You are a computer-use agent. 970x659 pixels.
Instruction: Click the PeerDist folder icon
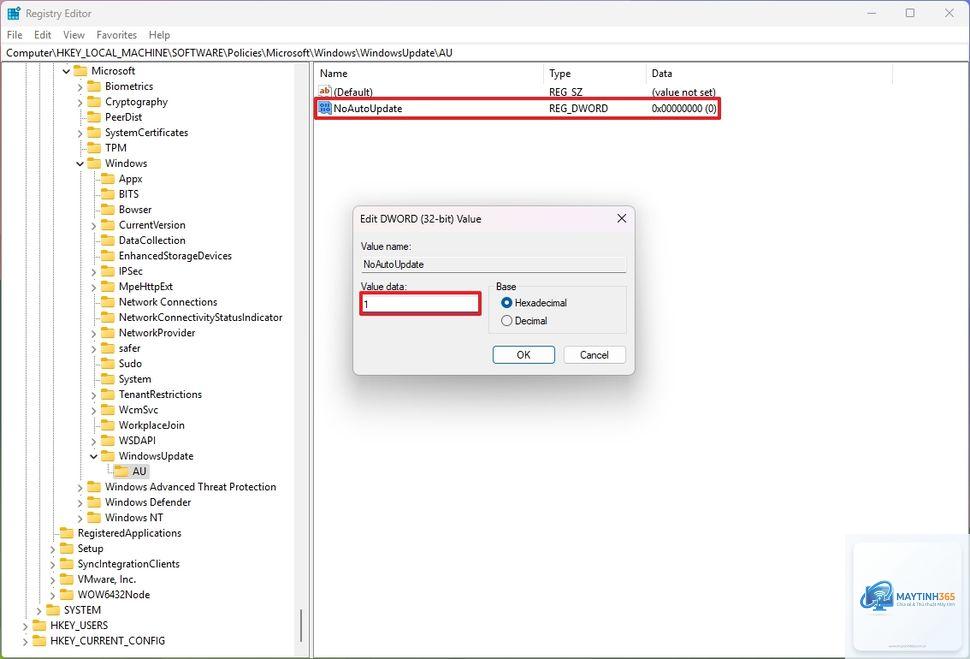(x=95, y=117)
